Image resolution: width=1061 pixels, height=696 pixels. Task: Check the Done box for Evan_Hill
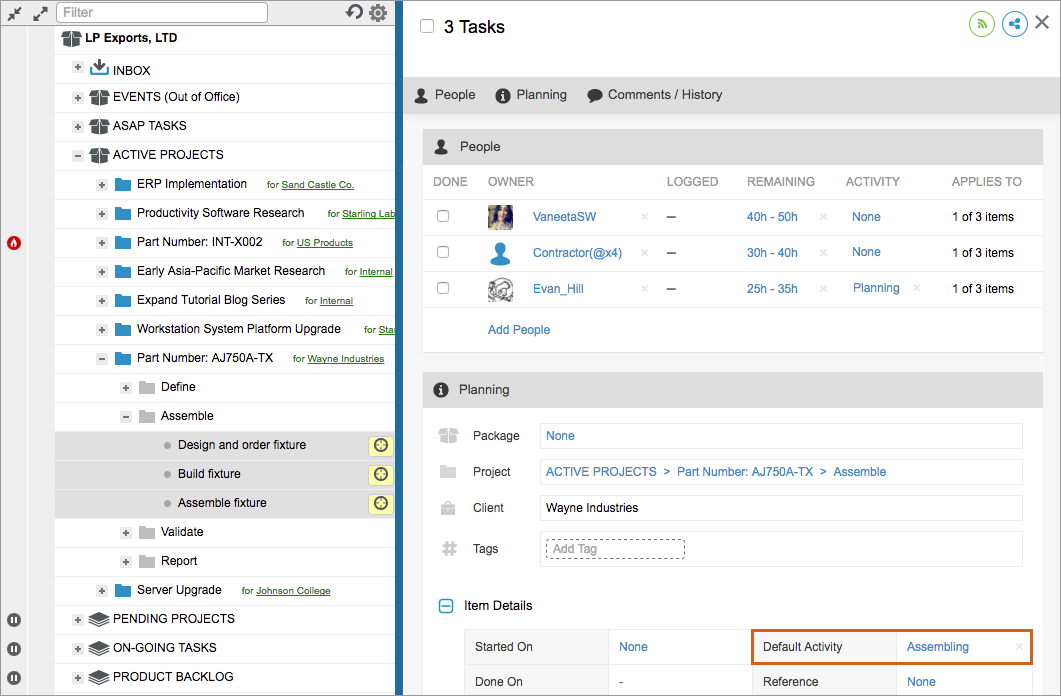[443, 288]
